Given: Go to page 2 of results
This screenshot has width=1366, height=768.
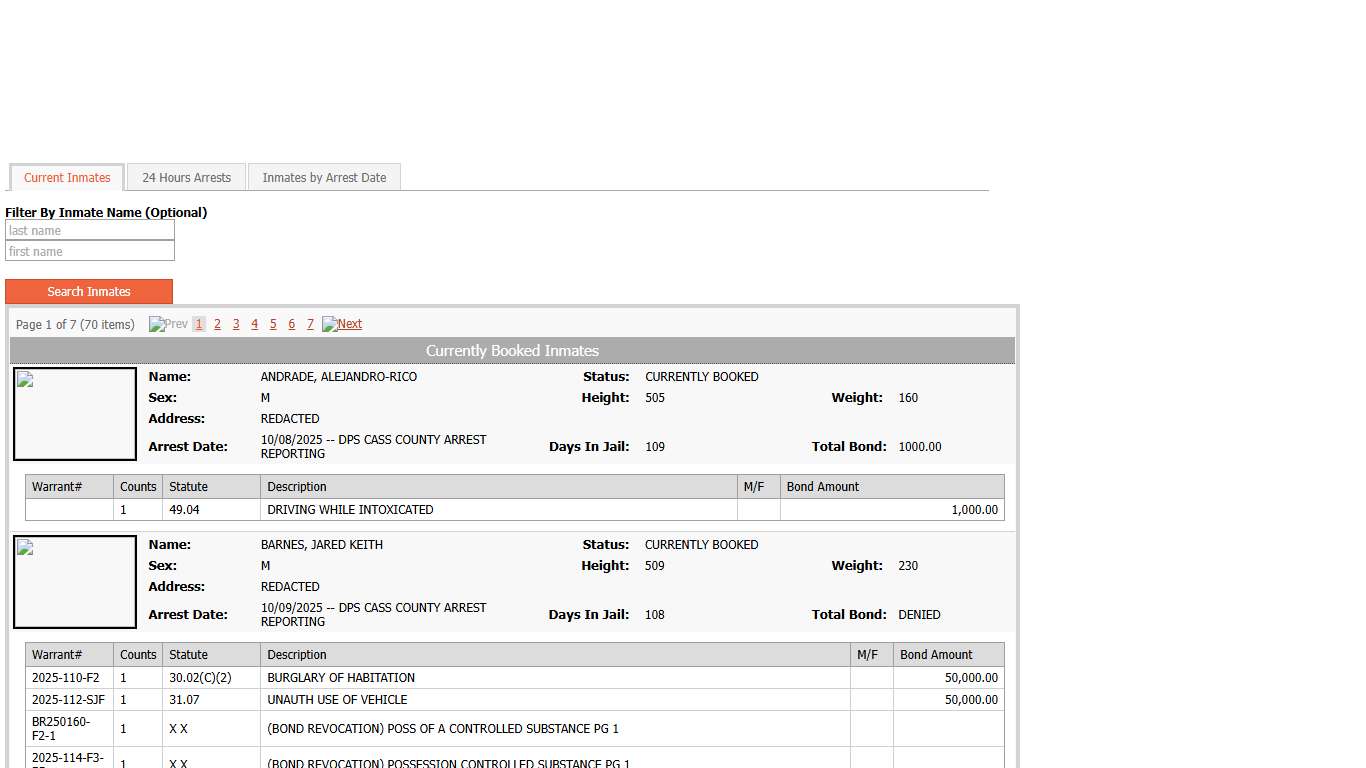Looking at the screenshot, I should pos(217,324).
